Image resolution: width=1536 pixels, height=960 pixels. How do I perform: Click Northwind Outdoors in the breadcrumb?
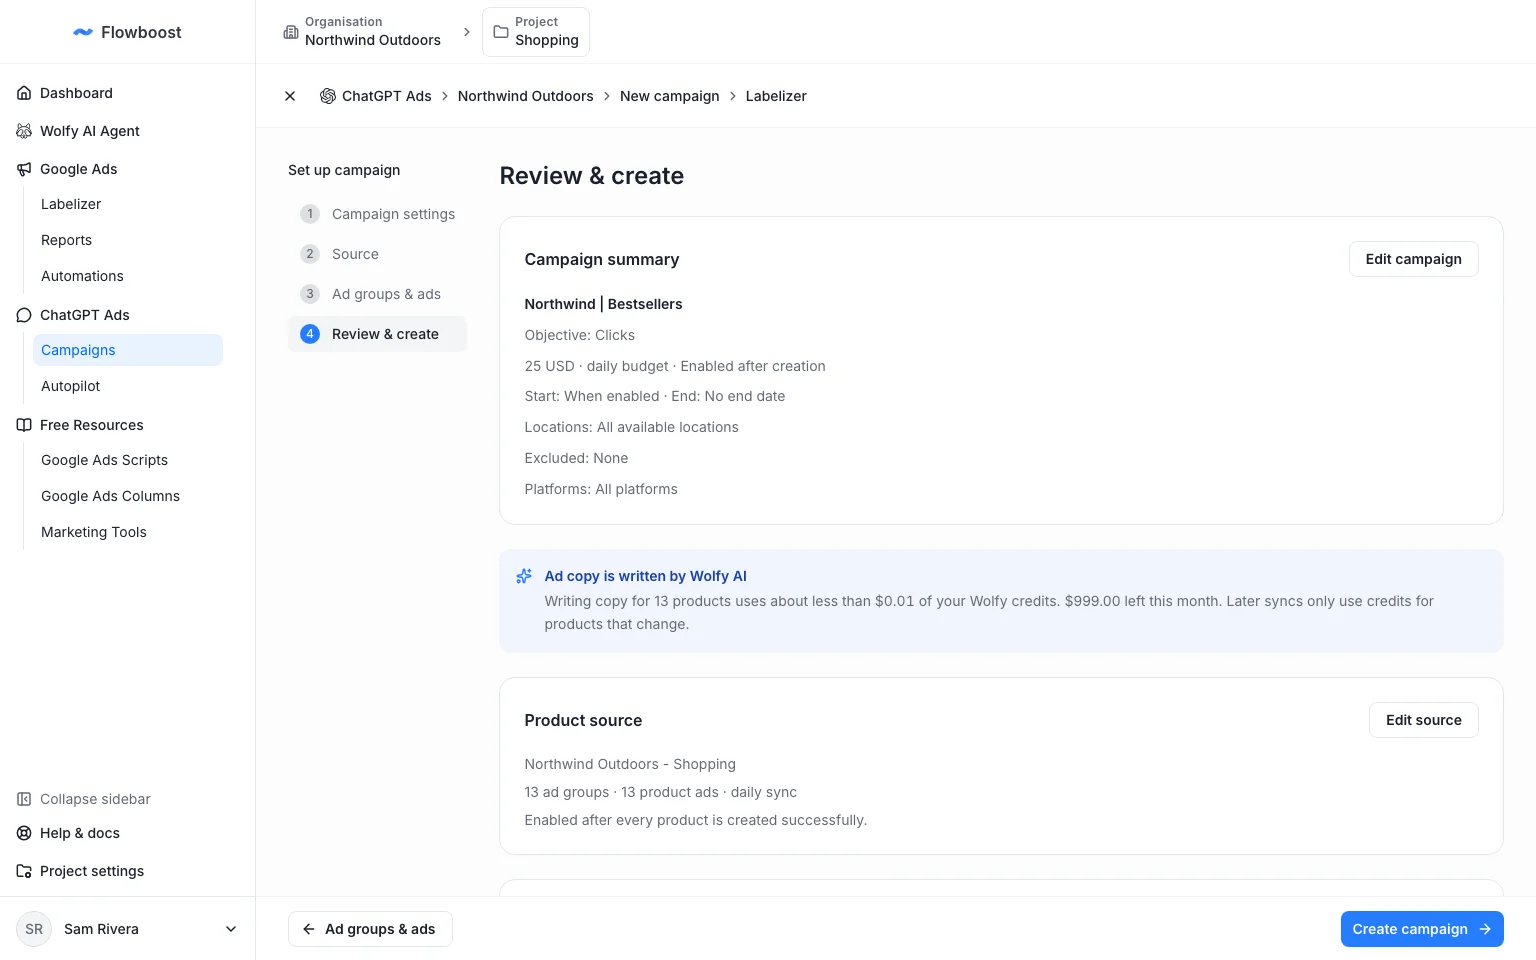[x=525, y=96]
